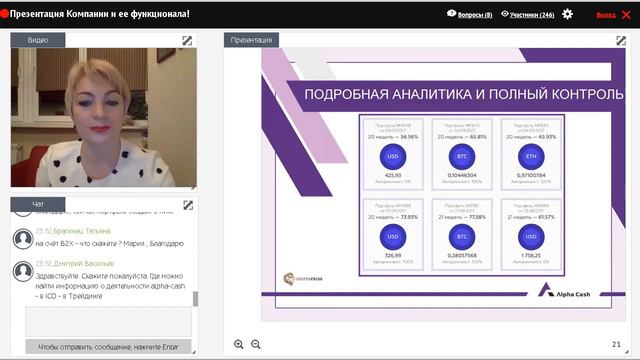Expand the Чат panel to fullscreen

(x=188, y=205)
